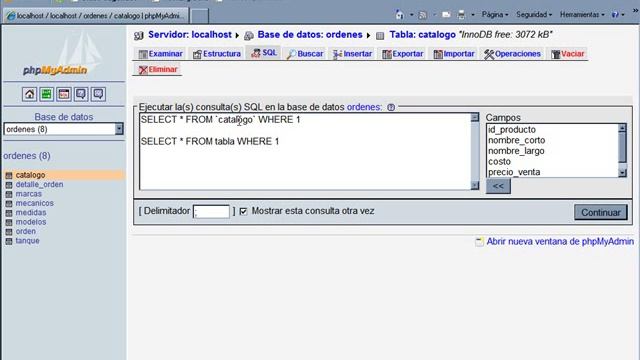
Task: Click the tanque table icon
Action: pyautogui.click(x=9, y=241)
